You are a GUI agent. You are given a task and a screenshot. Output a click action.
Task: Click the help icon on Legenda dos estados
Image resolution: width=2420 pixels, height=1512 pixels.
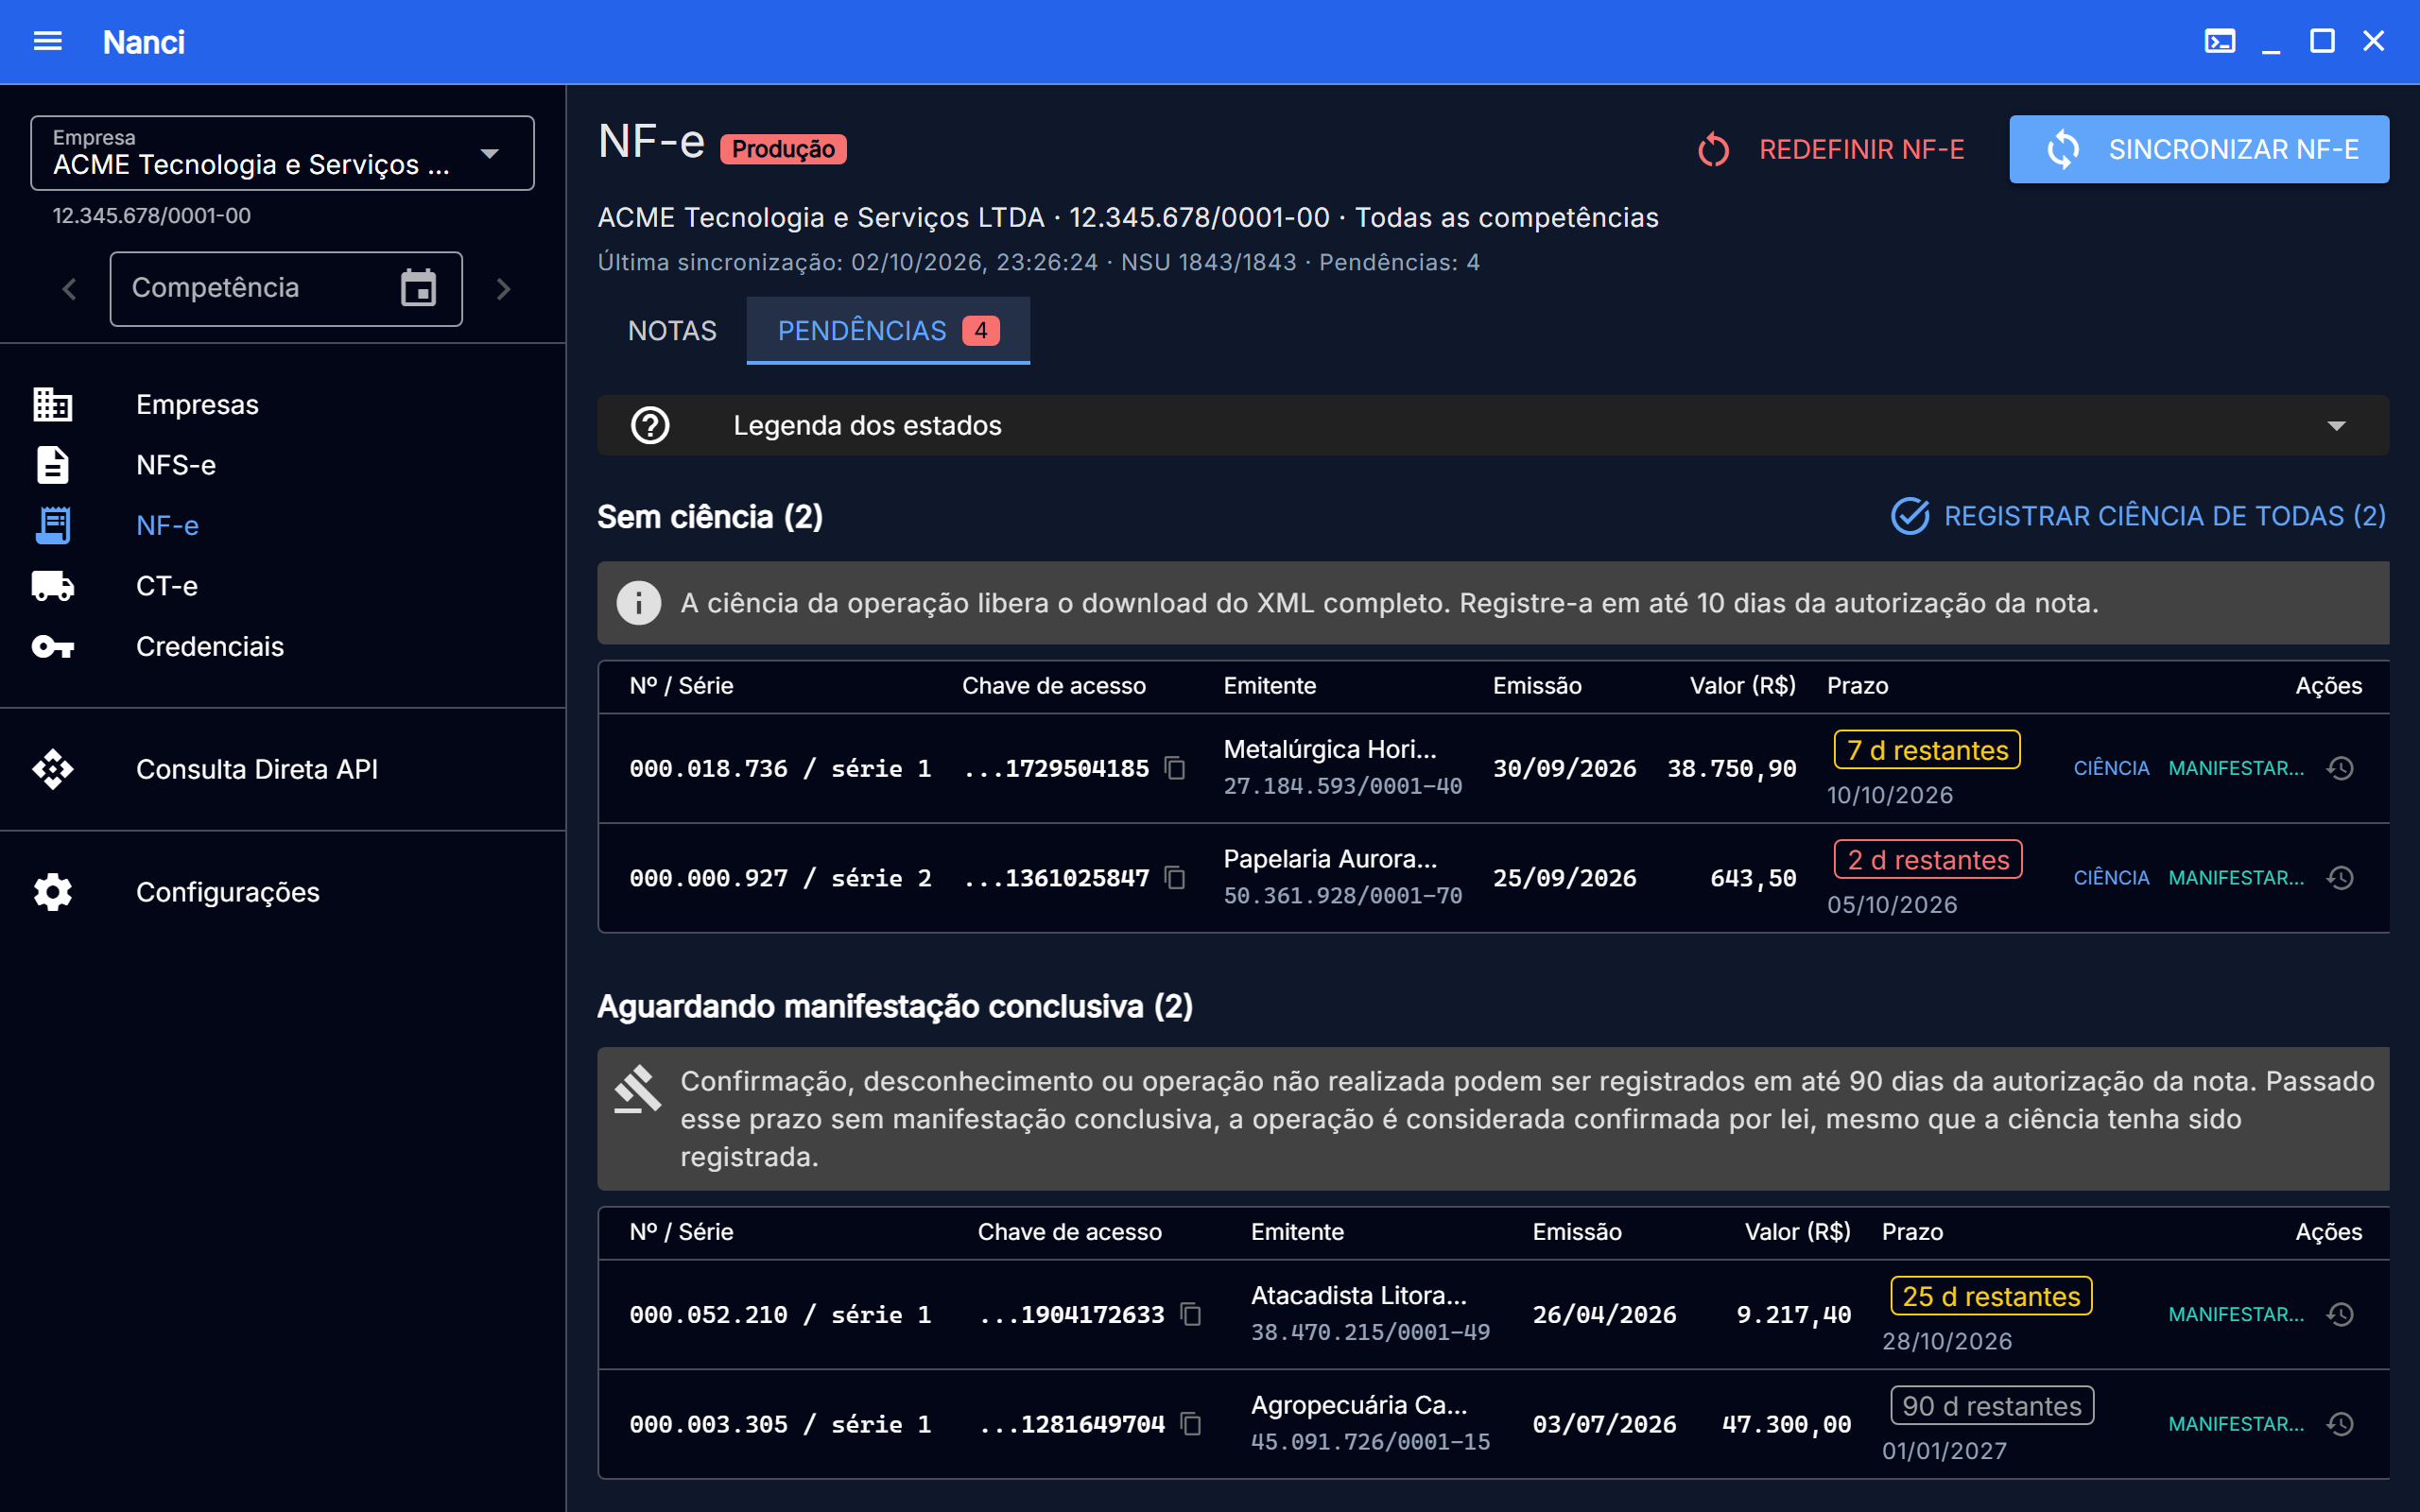tap(650, 425)
